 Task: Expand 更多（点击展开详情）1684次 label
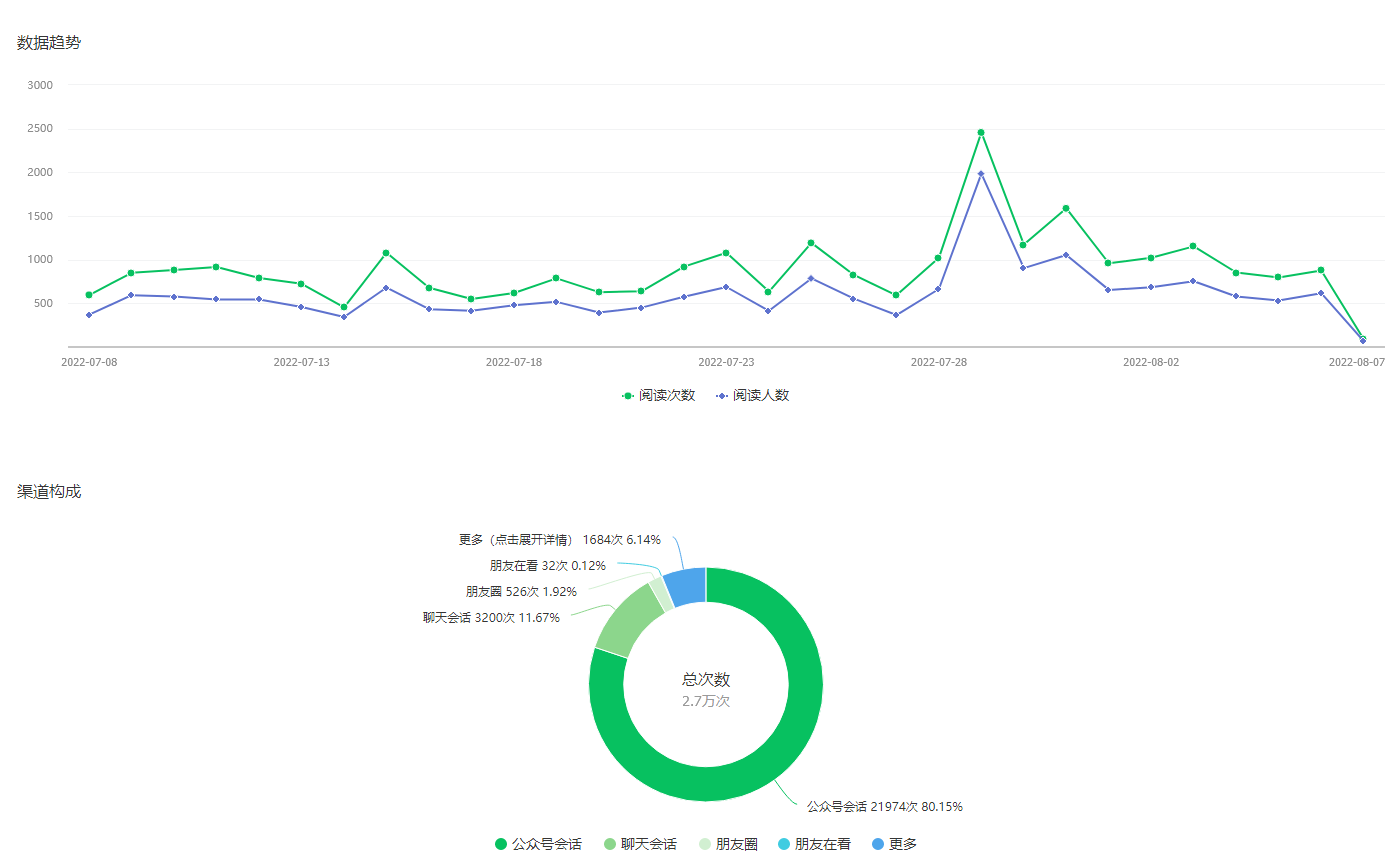pyautogui.click(x=559, y=540)
